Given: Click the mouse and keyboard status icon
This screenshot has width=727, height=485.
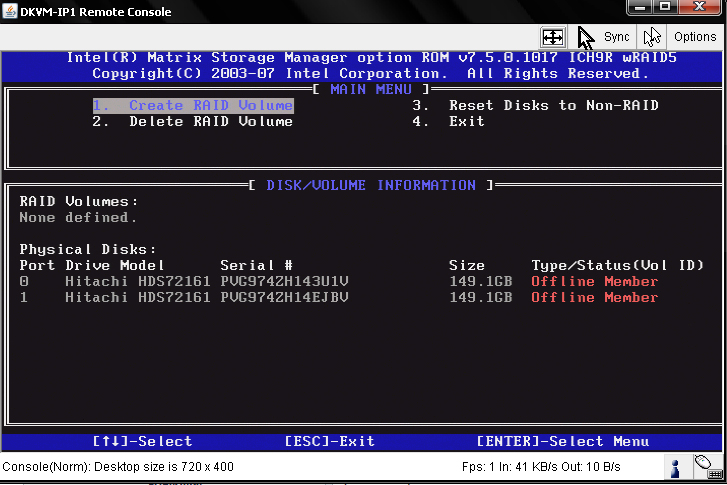Looking at the screenshot, I should pyautogui.click(x=705, y=466).
